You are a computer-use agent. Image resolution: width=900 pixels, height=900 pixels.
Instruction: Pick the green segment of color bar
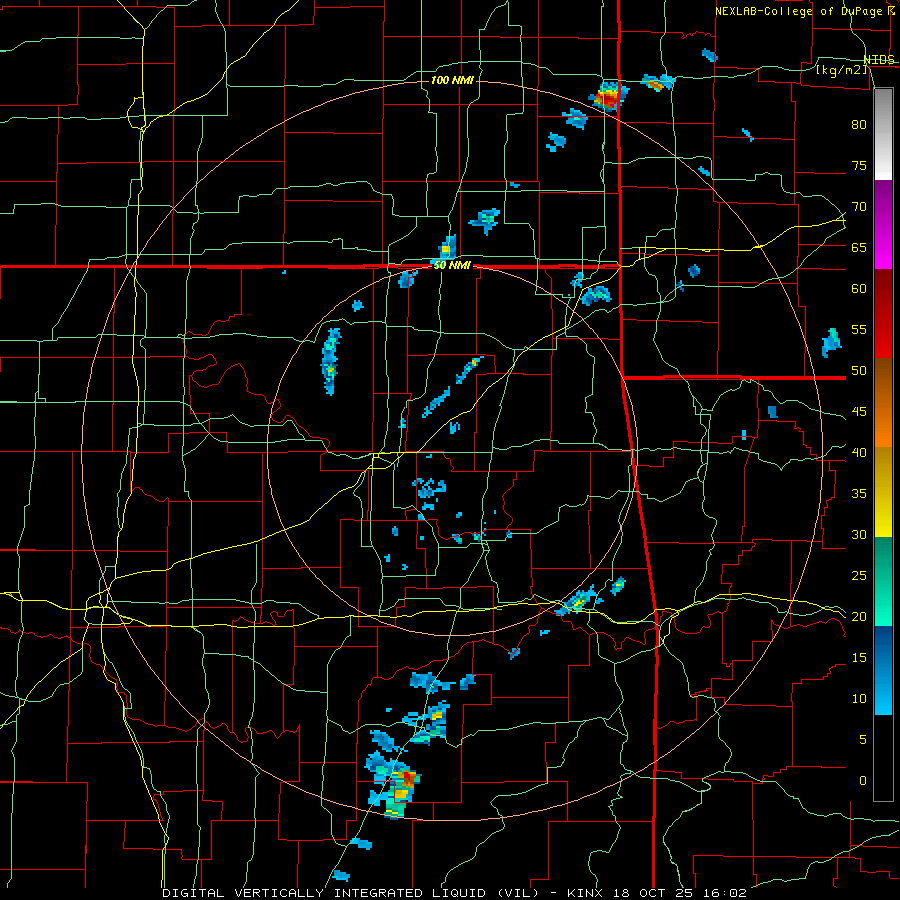[x=883, y=581]
